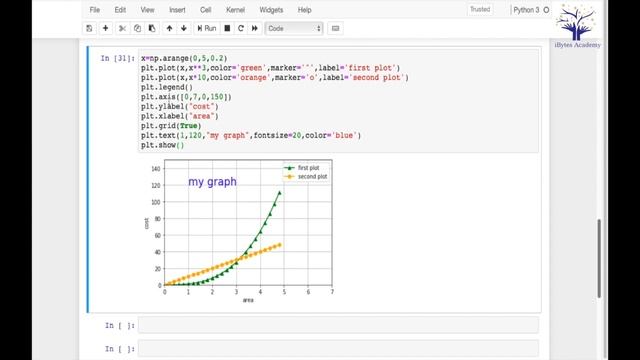Insert cell below with plus icon
Viewport: 640px width, 360px height.
click(105, 28)
